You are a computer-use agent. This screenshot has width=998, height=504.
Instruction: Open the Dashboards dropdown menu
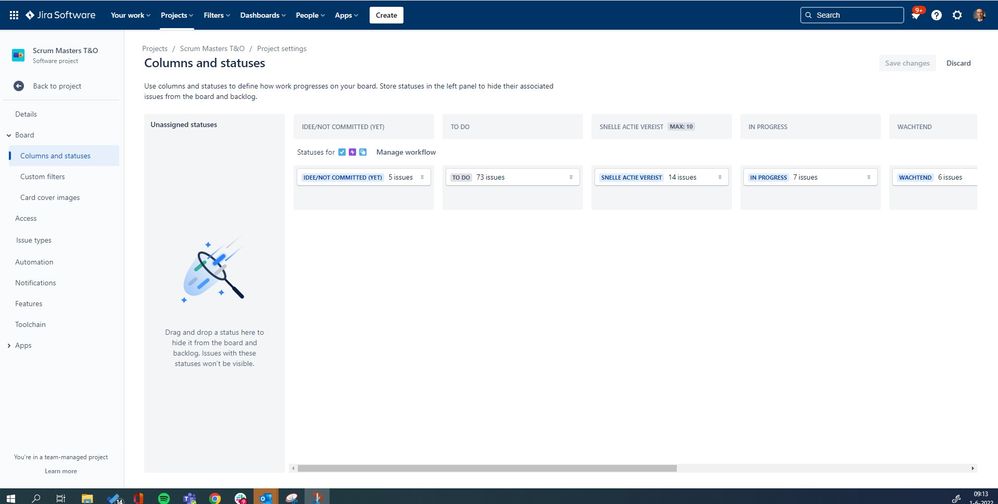click(x=263, y=15)
